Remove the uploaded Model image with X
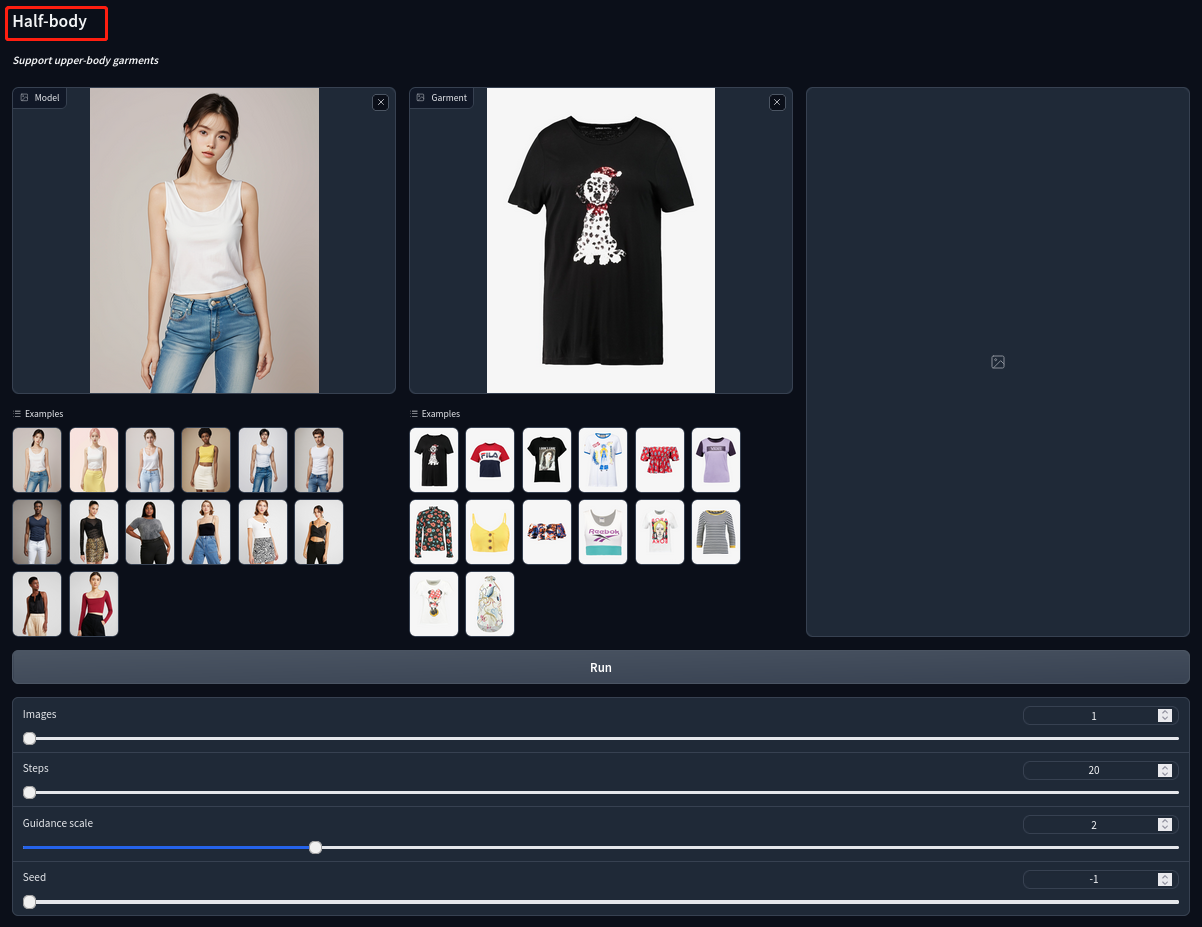 (x=380, y=102)
